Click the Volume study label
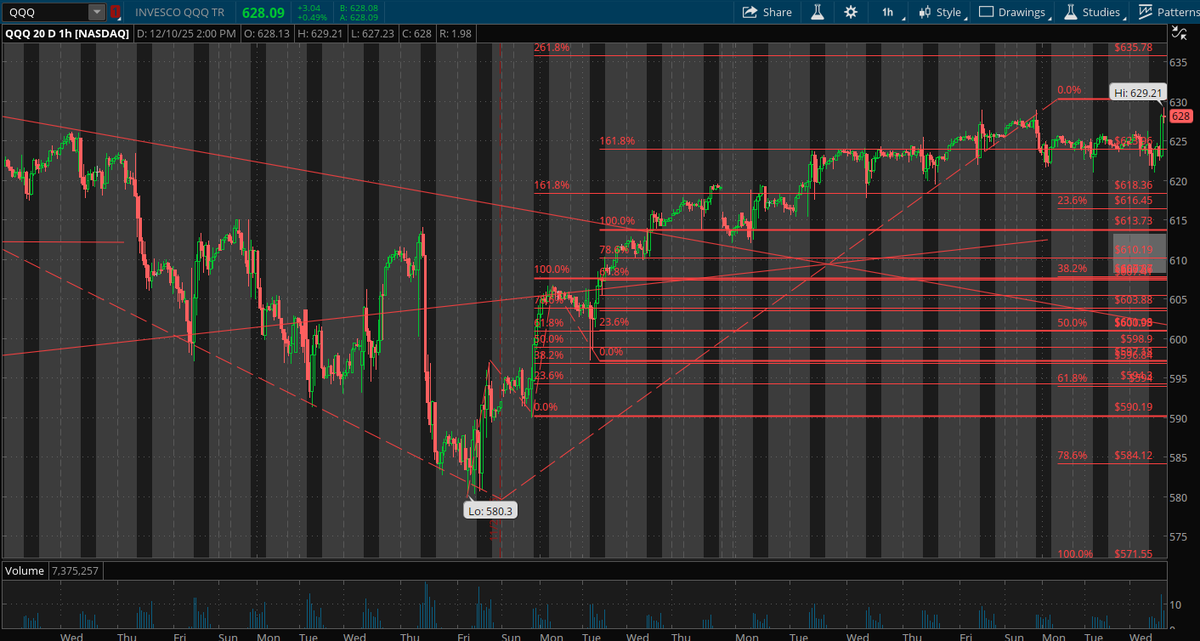The image size is (1200, 641). click(24, 570)
